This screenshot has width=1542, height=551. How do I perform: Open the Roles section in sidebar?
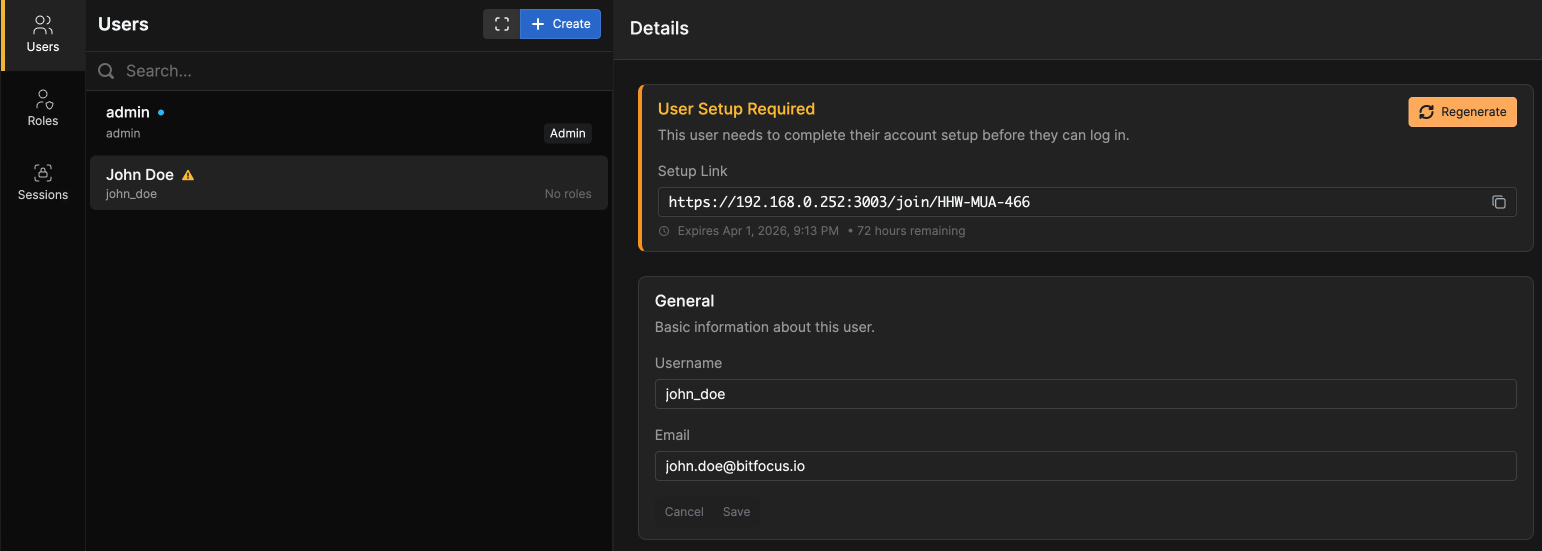click(x=43, y=109)
